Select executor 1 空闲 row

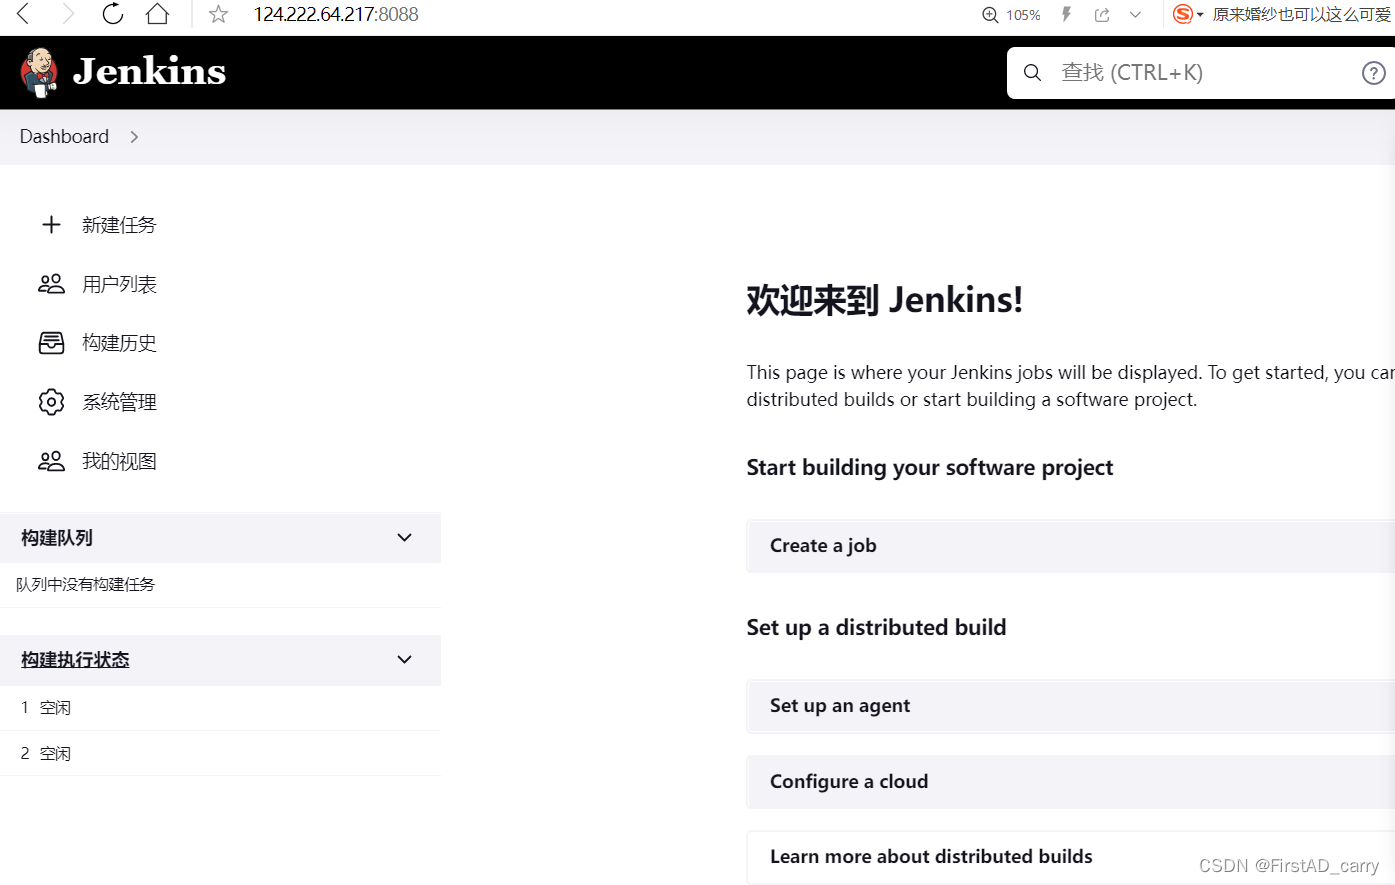point(220,708)
